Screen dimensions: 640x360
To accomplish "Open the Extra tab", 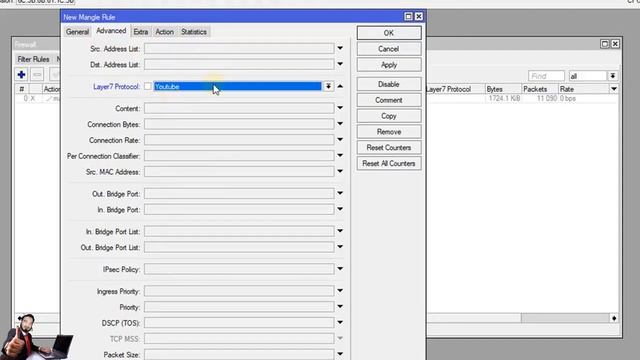I will (x=141, y=32).
